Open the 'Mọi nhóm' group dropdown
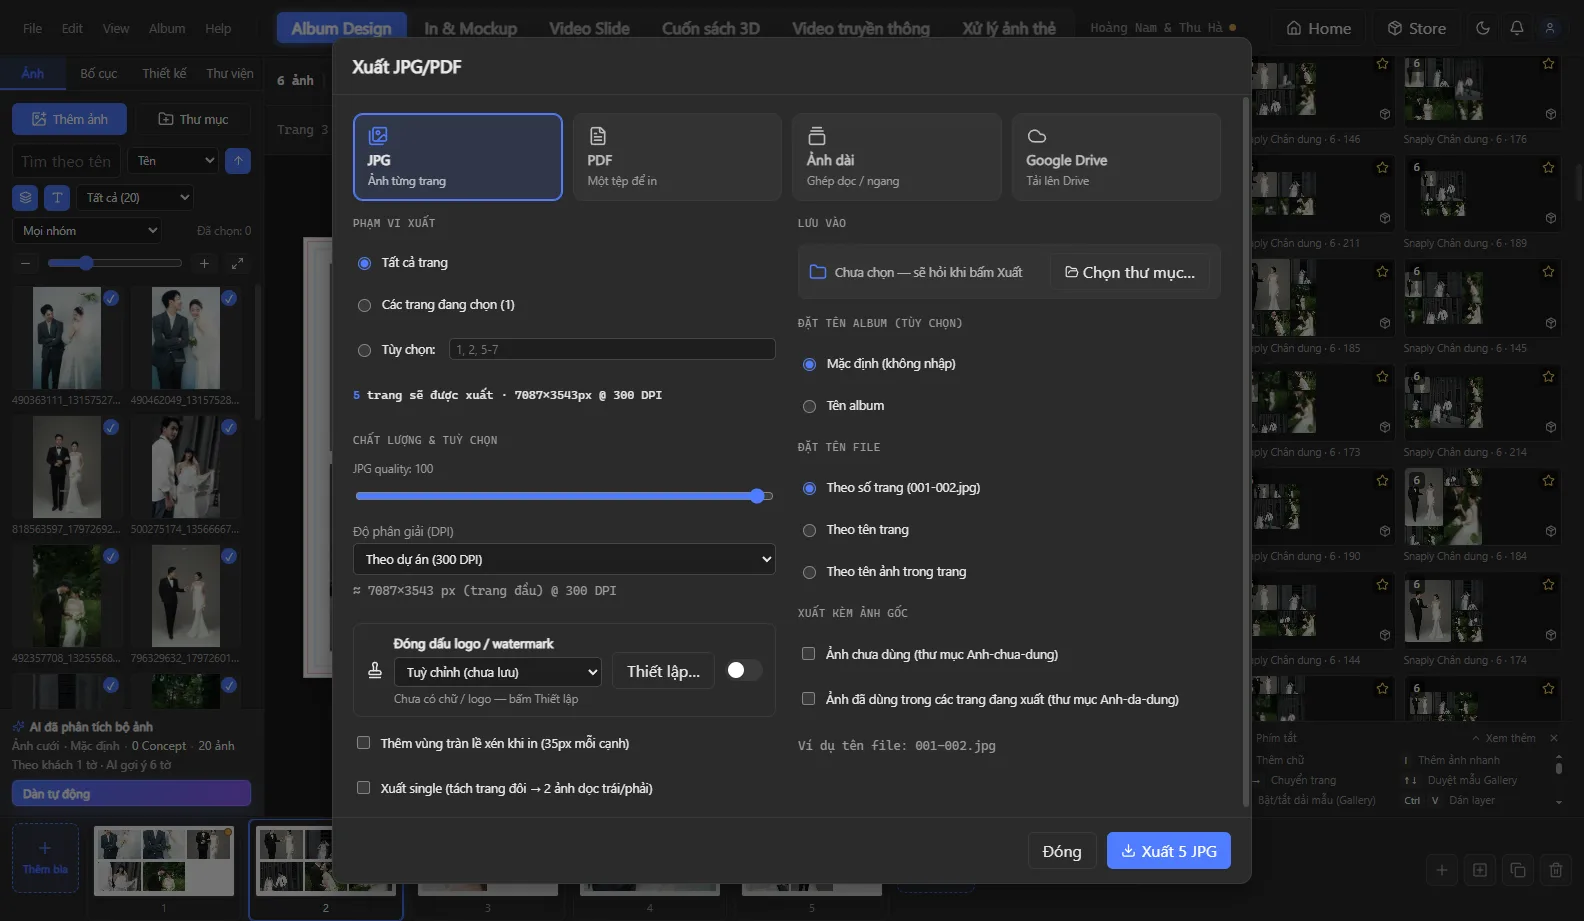The height and width of the screenshot is (921, 1584). [x=86, y=231]
